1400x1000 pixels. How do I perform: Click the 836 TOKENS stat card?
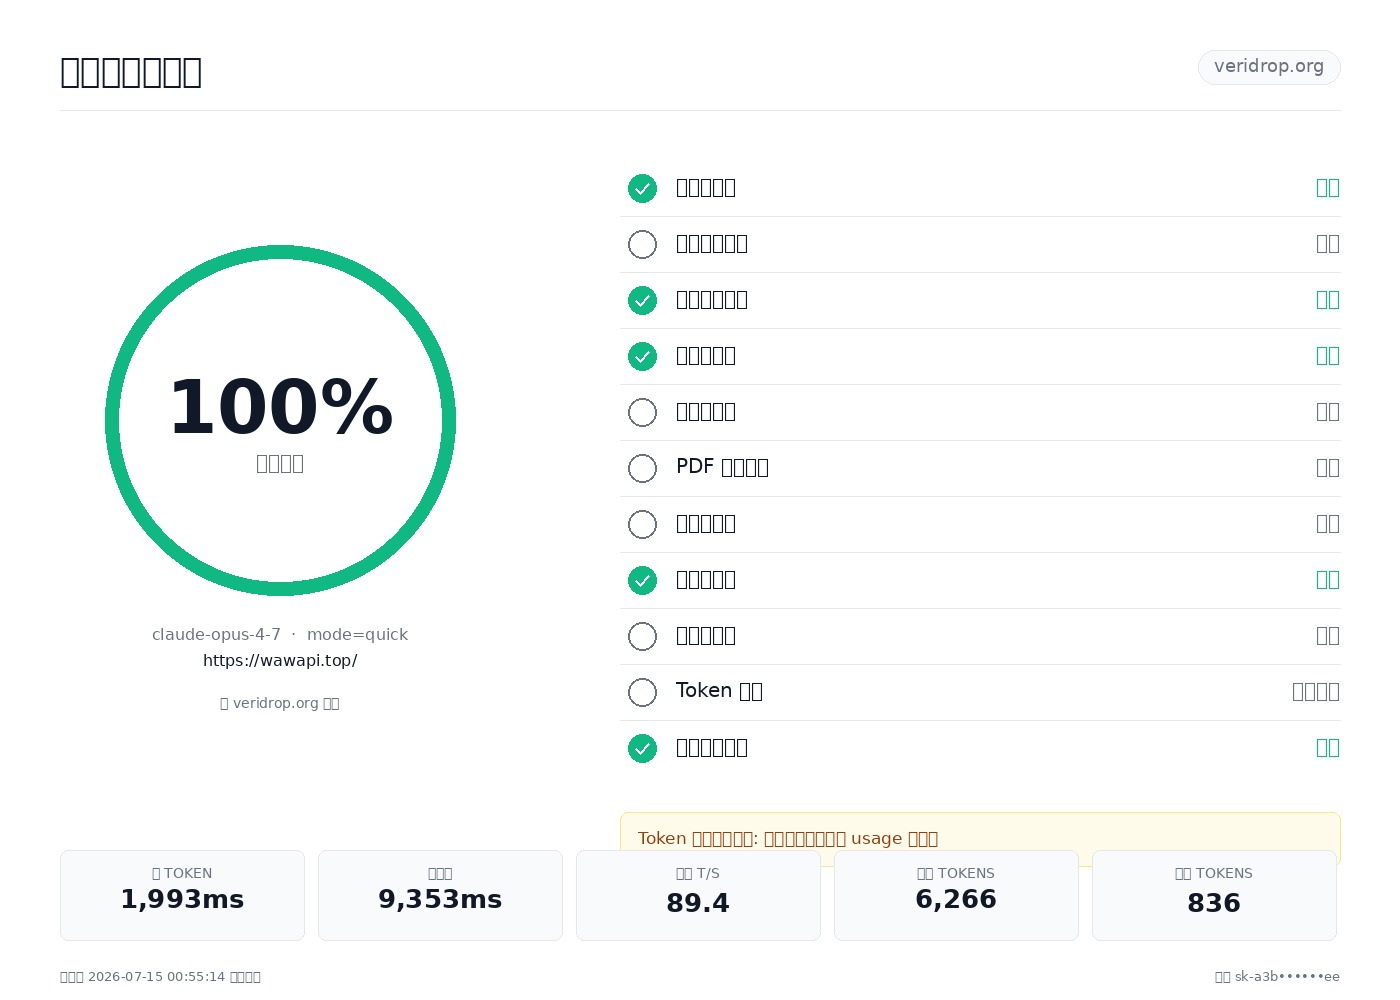point(1214,895)
